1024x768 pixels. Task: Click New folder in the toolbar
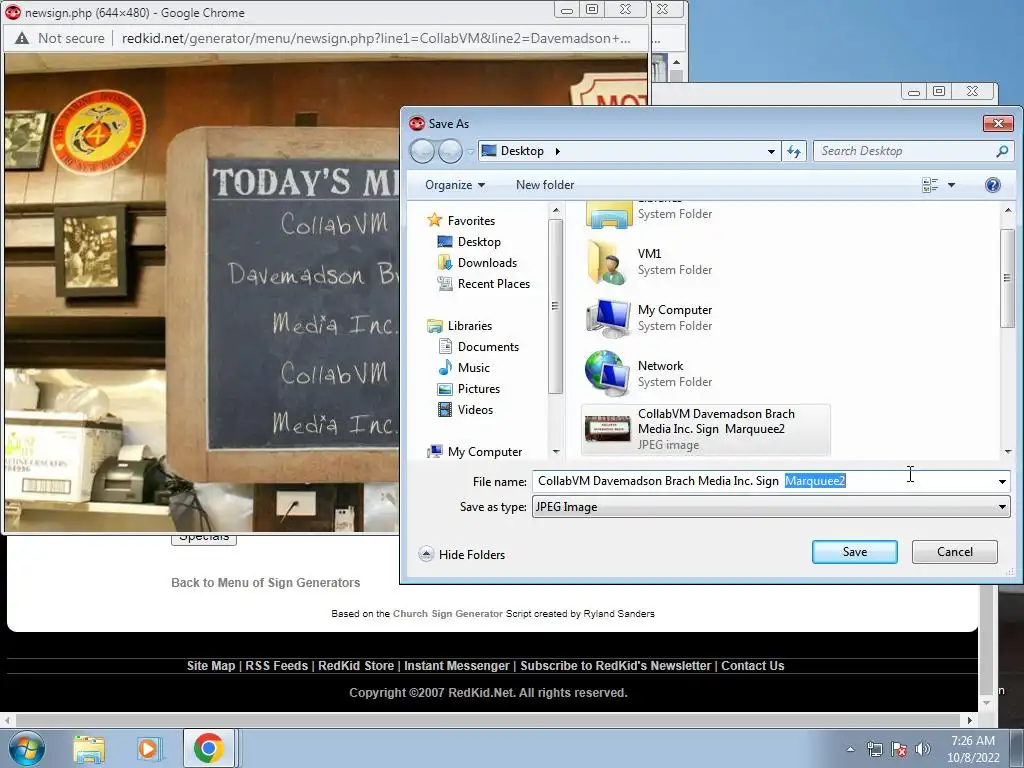[x=545, y=185]
